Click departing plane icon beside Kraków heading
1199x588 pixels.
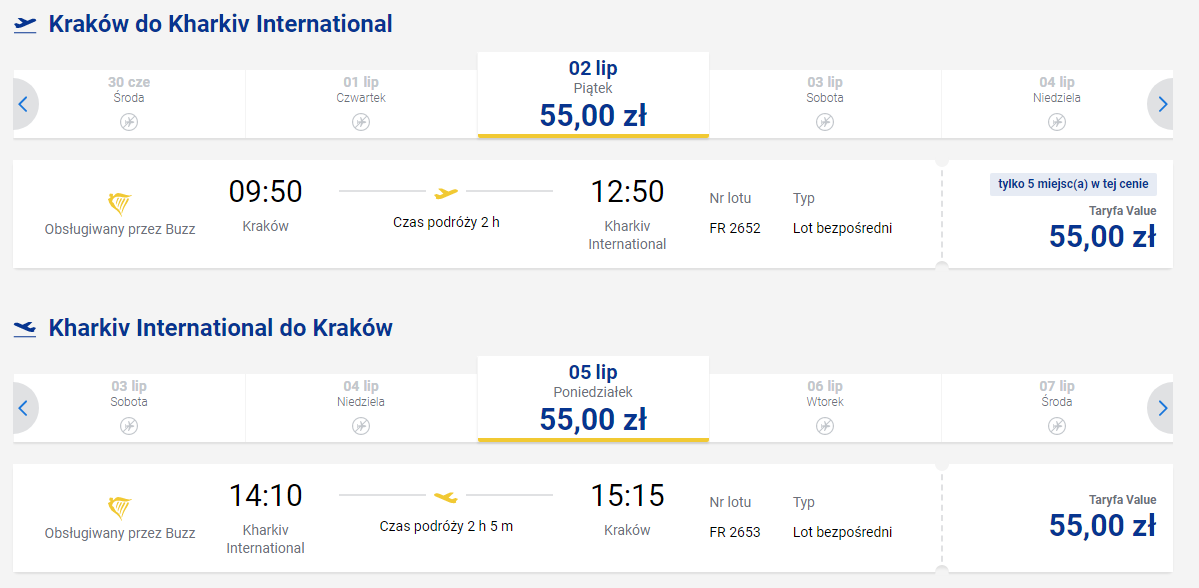25,25
